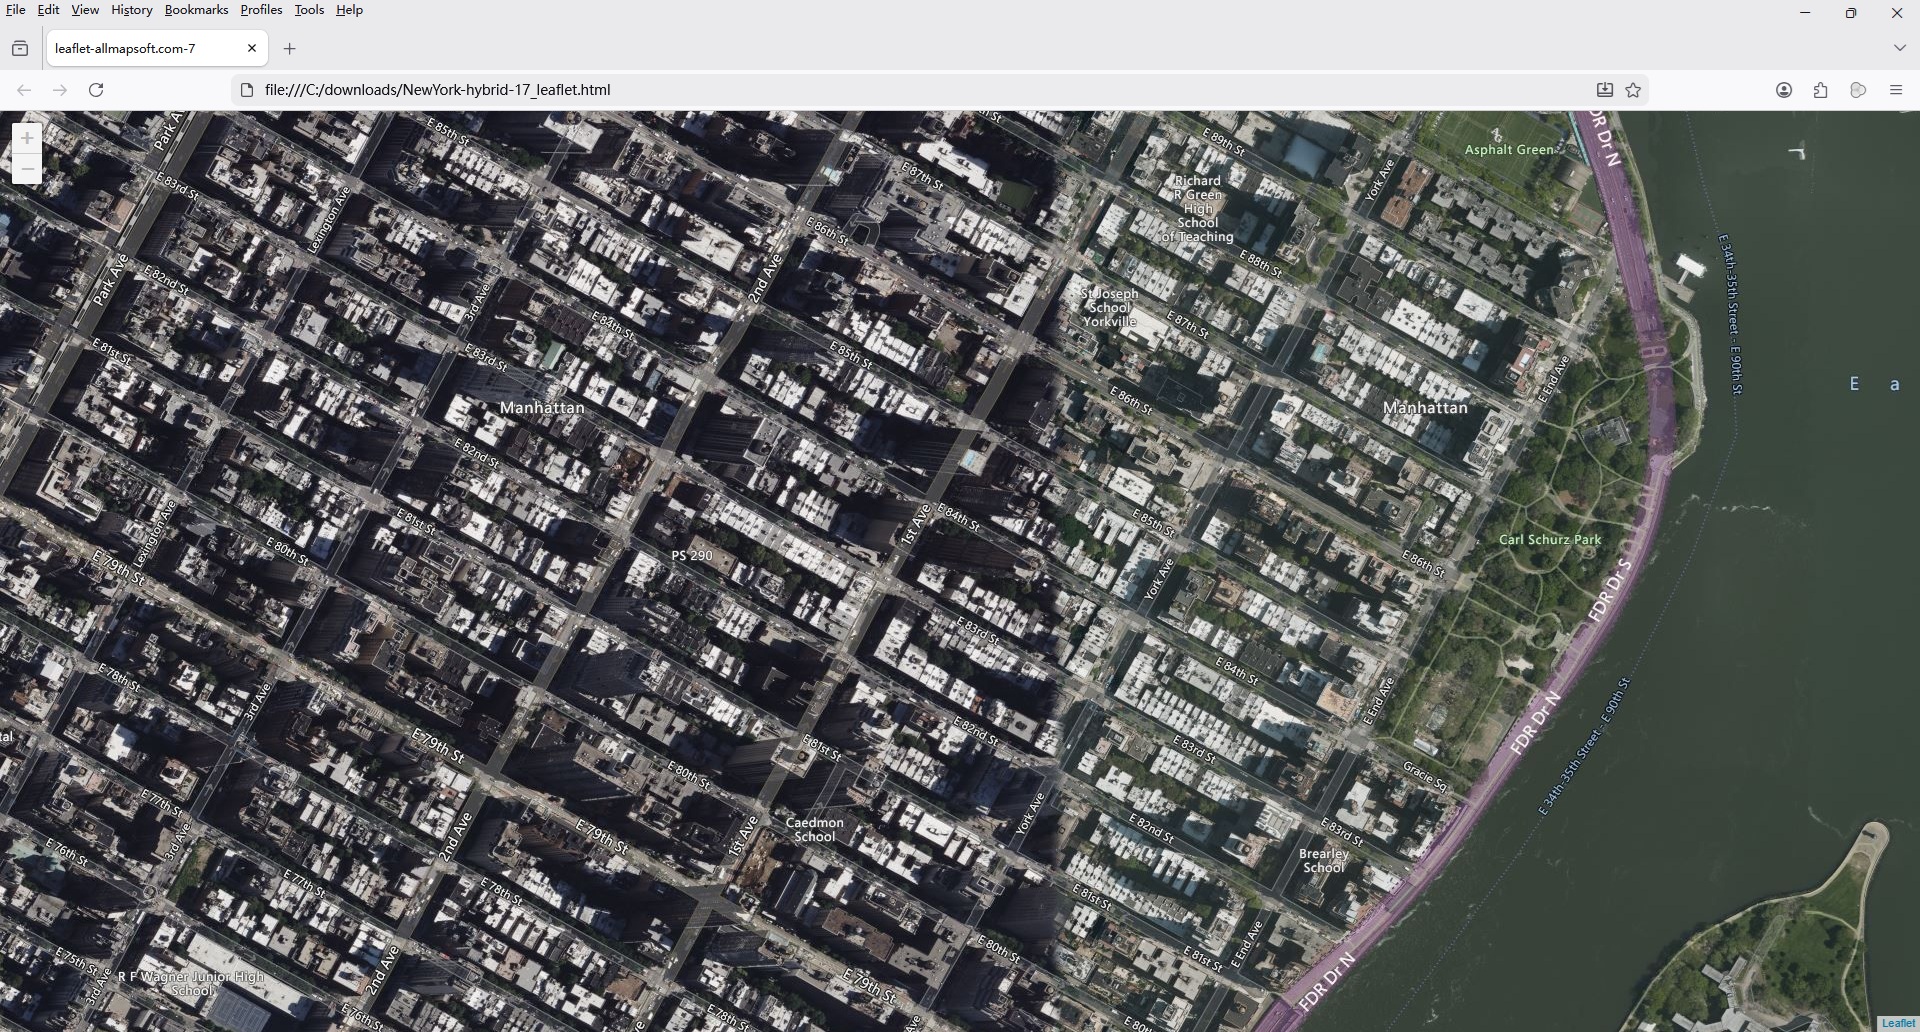
Task: Restore down the browser window
Action: [1851, 12]
